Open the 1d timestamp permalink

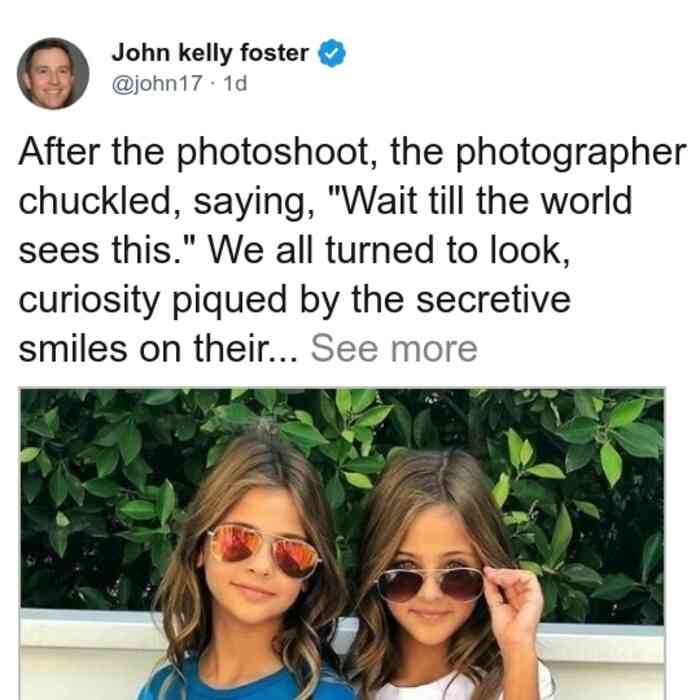[x=235, y=83]
